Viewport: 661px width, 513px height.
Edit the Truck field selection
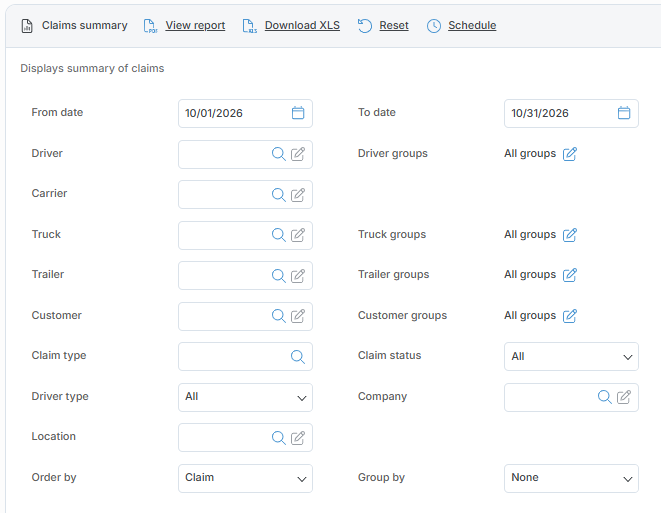point(298,235)
